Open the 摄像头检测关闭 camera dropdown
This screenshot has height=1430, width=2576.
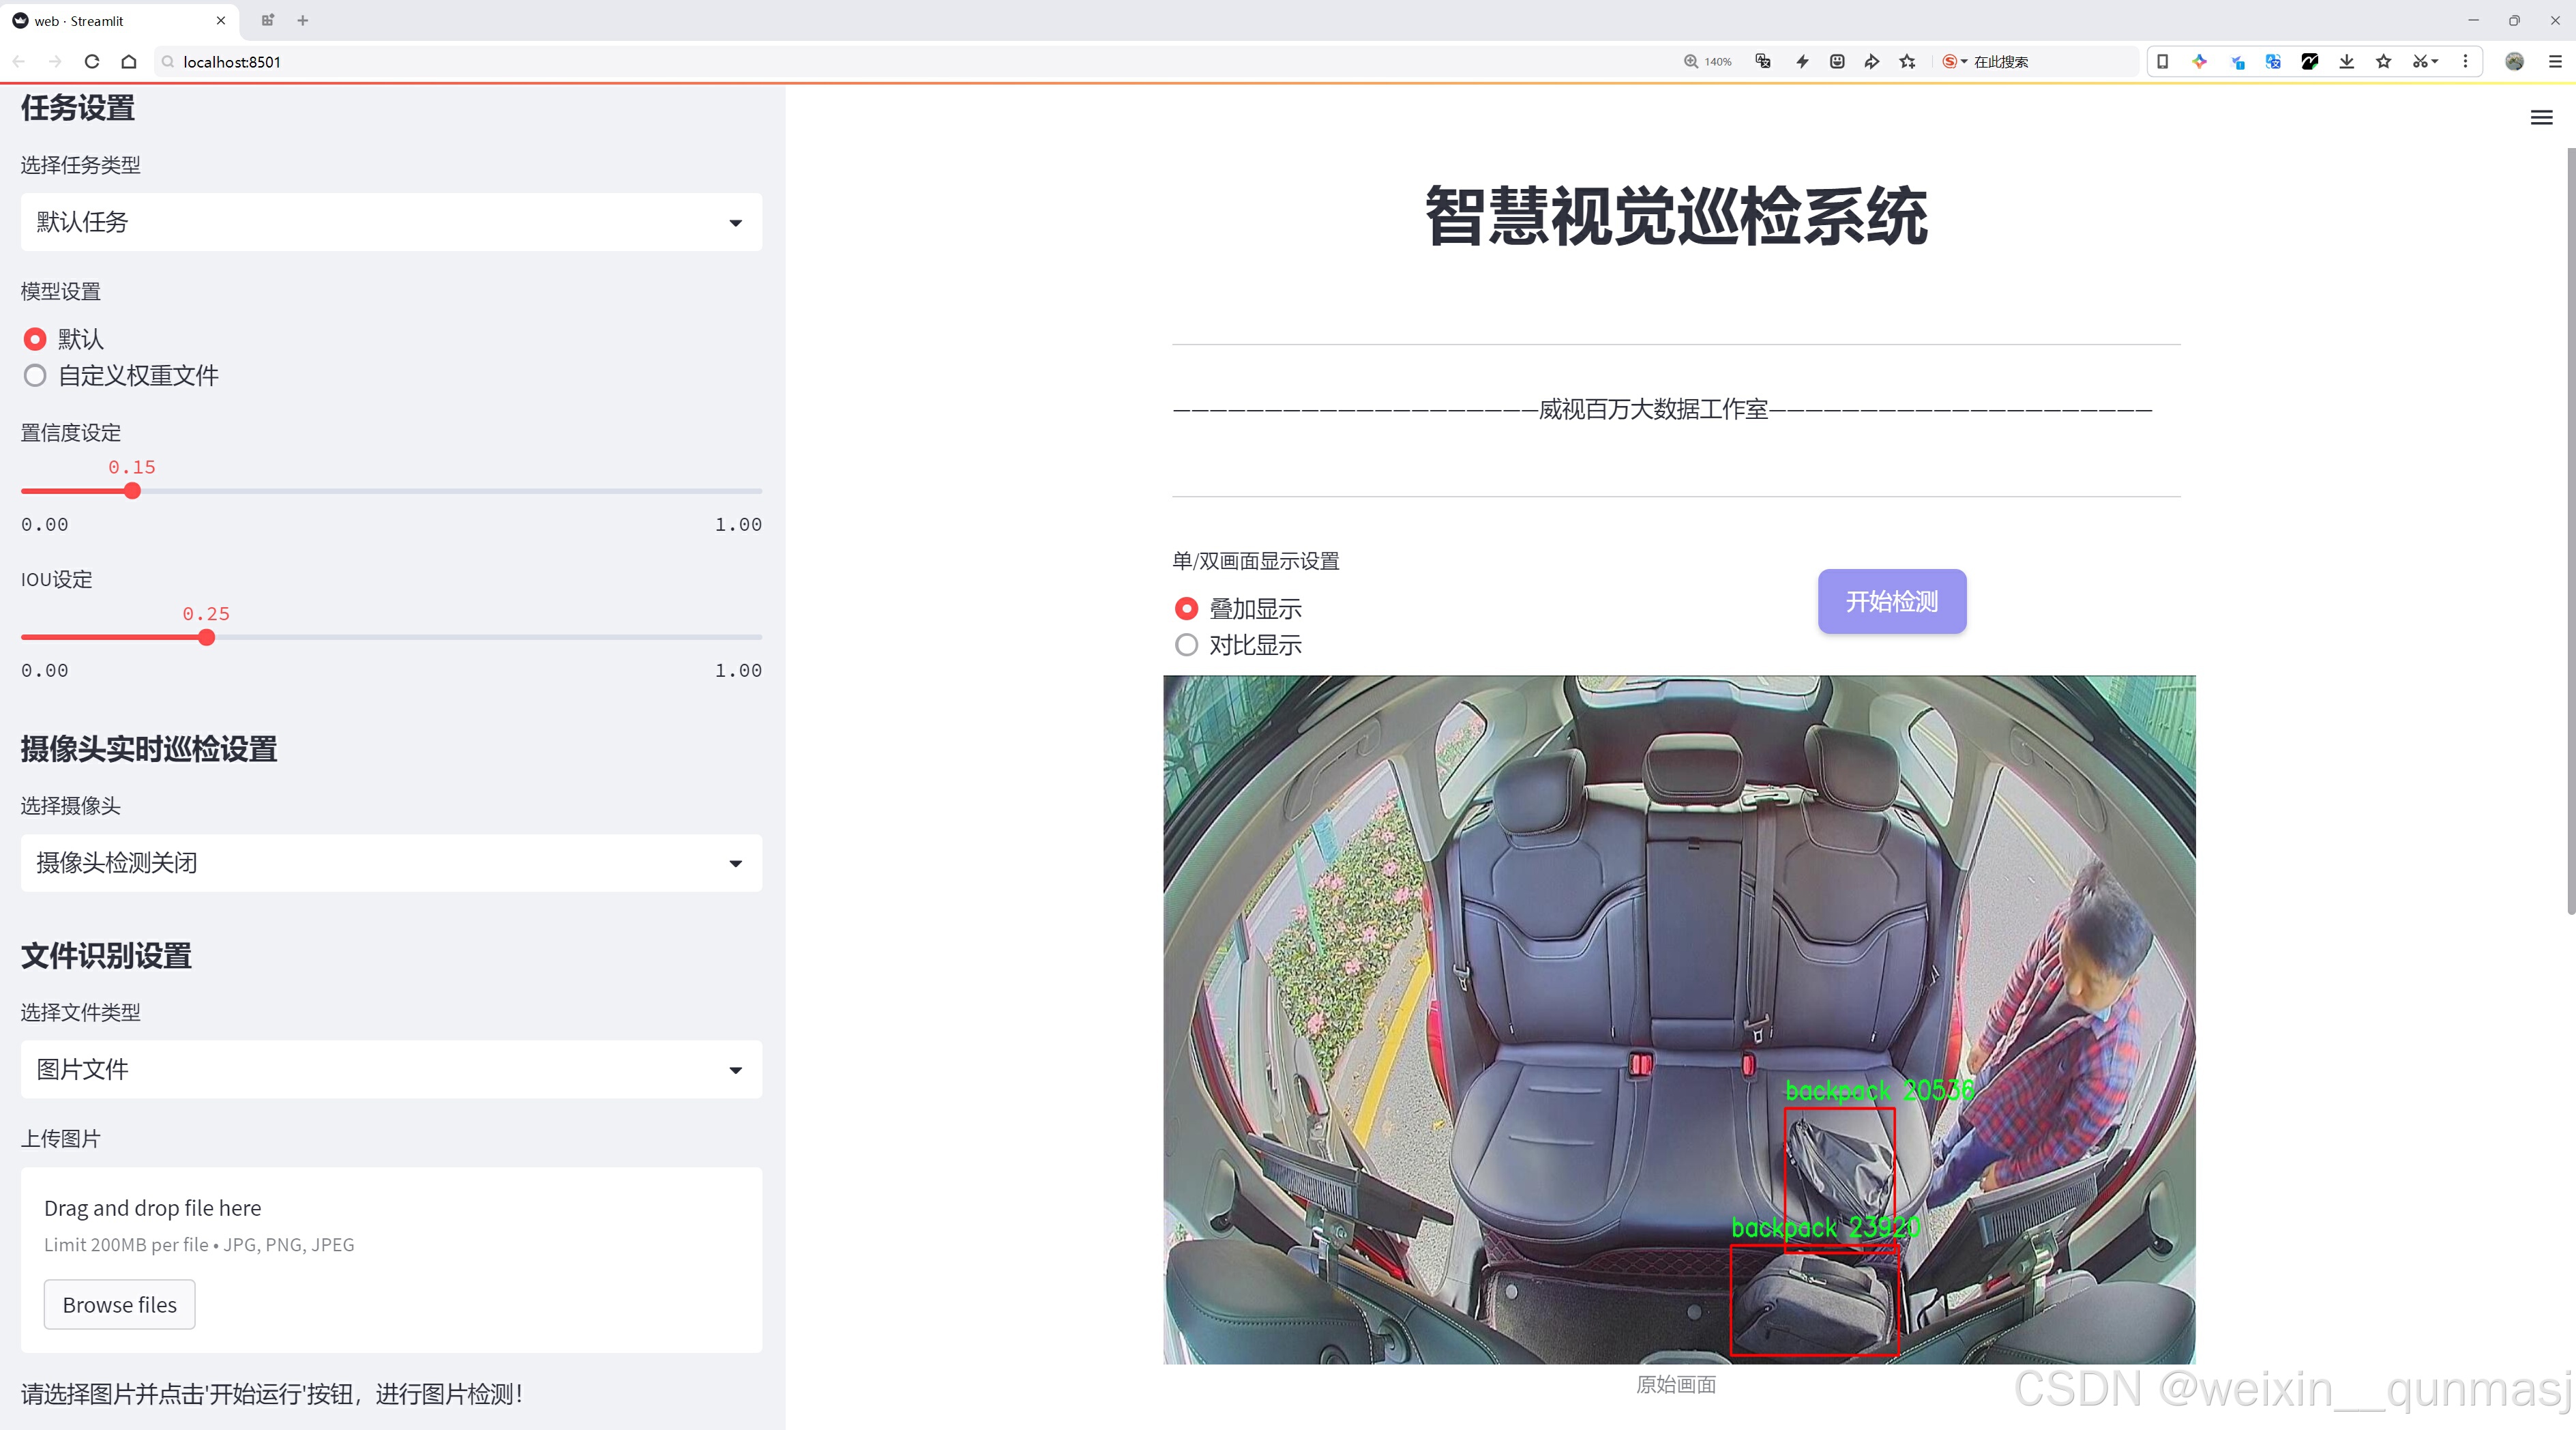[391, 863]
